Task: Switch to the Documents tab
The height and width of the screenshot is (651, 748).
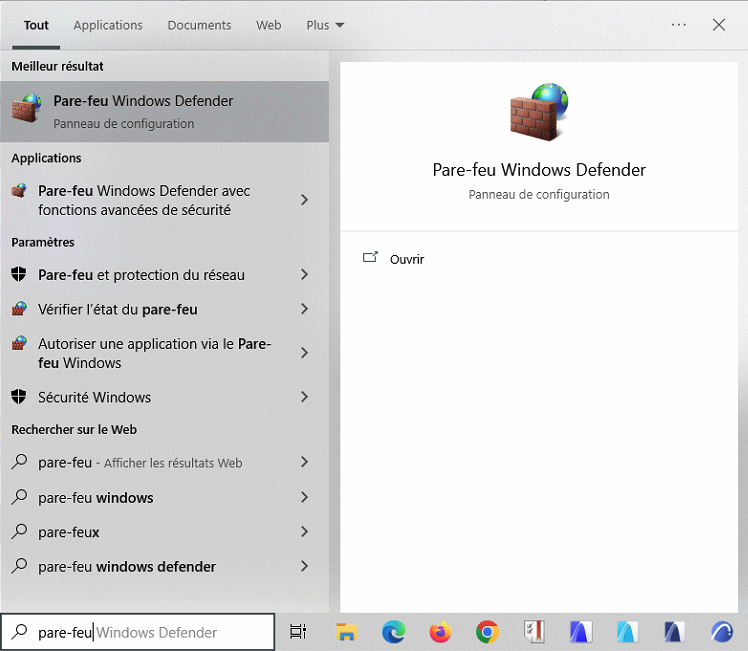Action: [x=199, y=25]
